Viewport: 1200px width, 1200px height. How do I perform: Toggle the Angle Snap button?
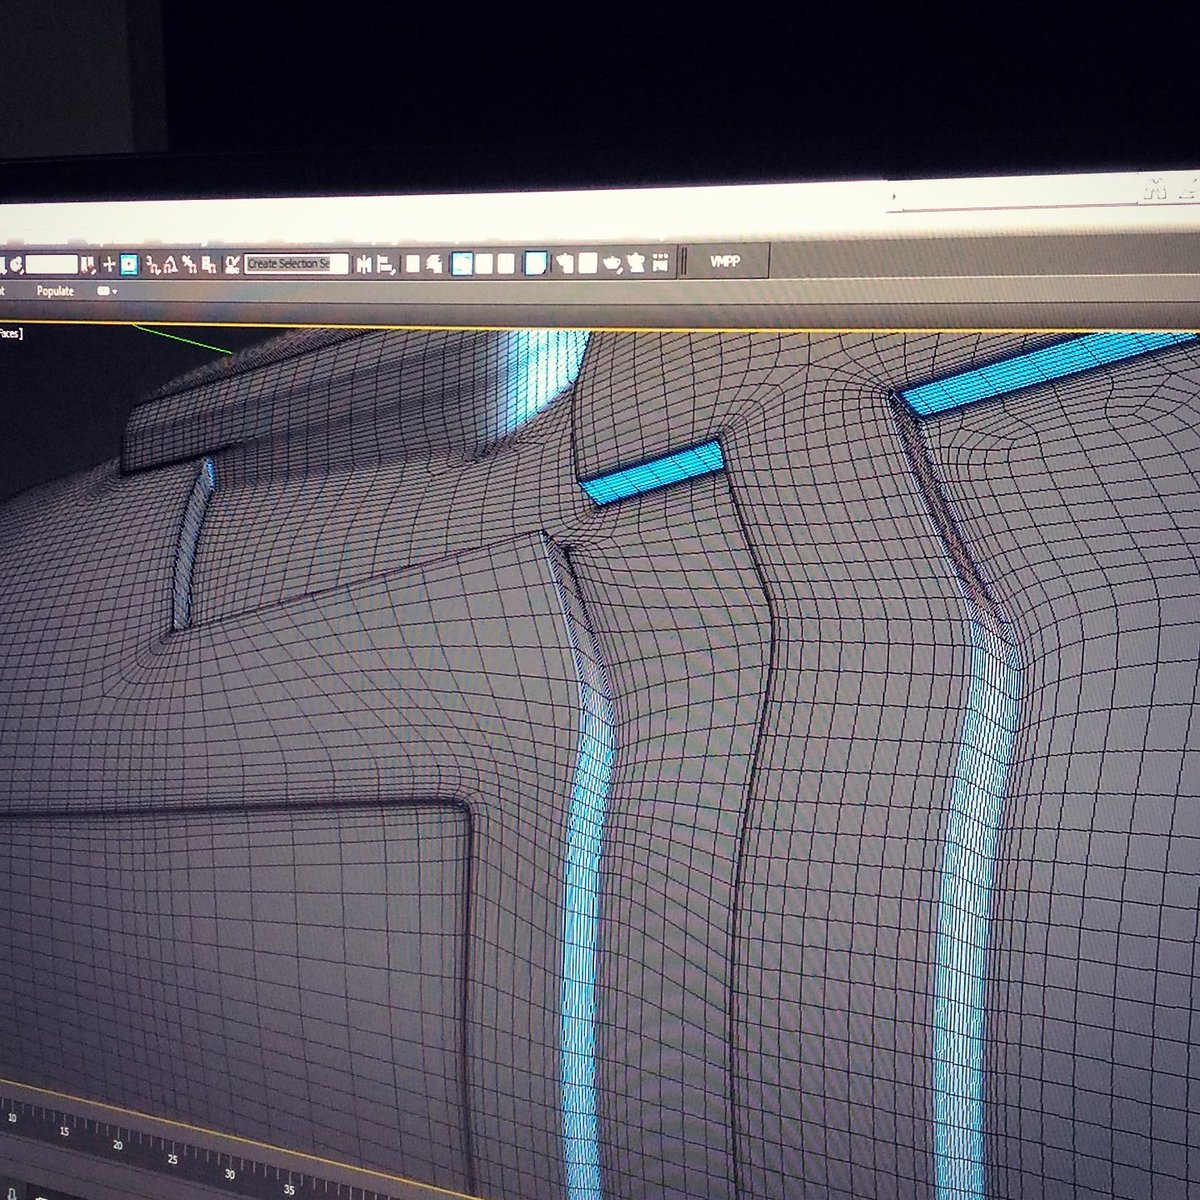(171, 264)
